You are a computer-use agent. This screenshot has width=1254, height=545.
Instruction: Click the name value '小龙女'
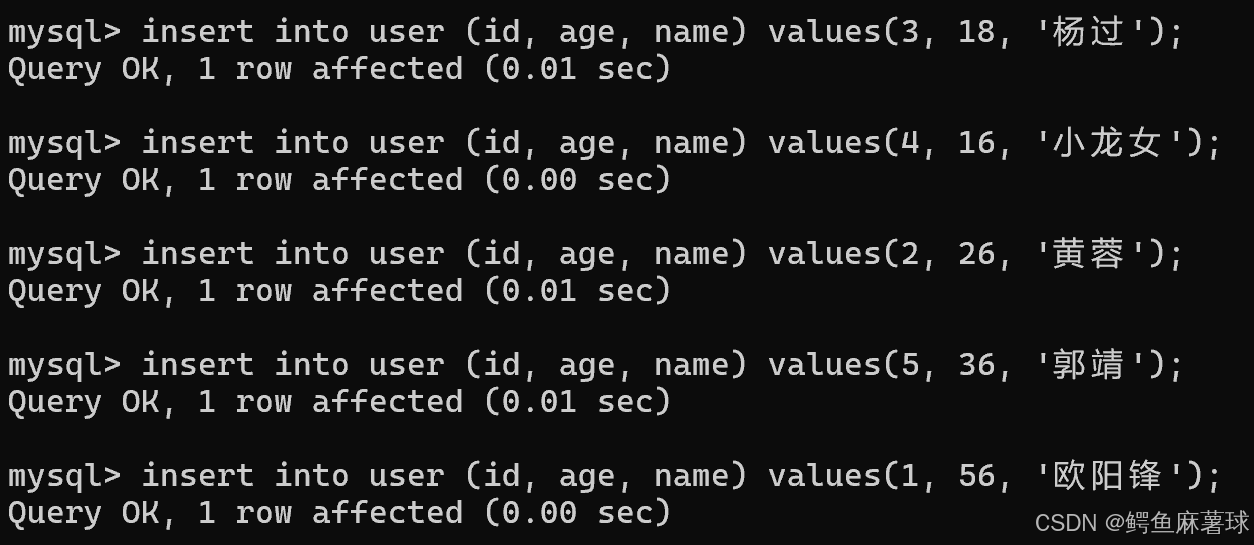1108,144
